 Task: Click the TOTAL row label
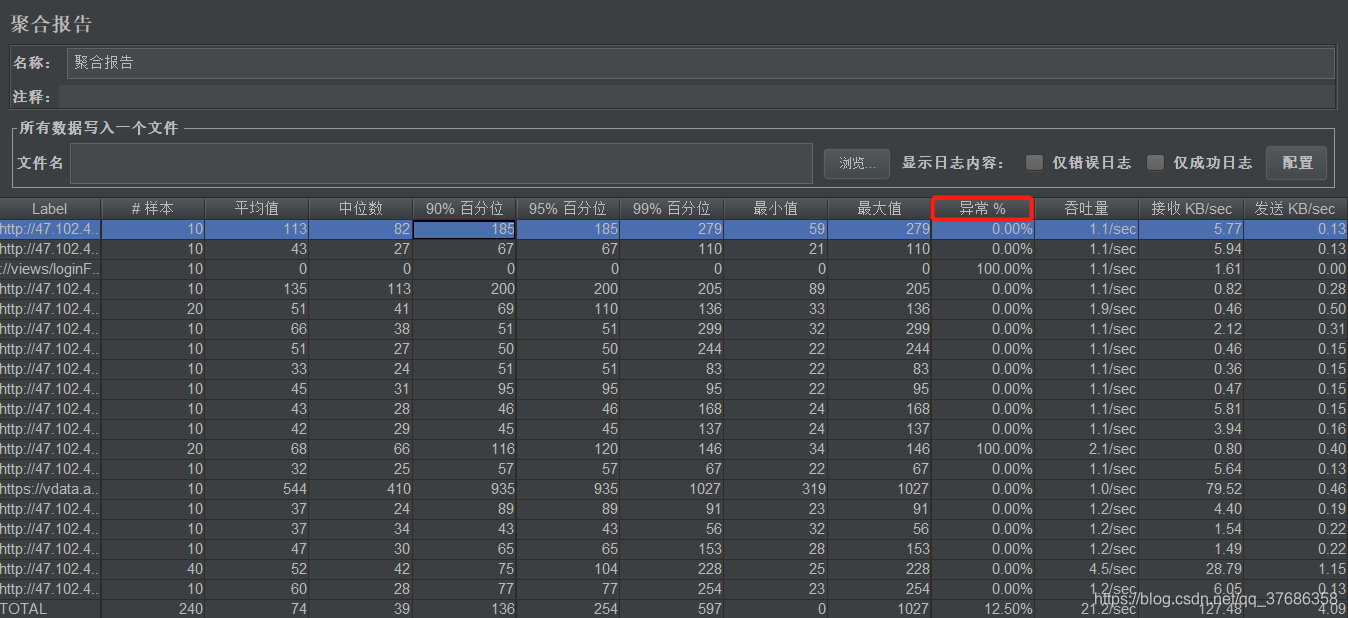[24, 609]
